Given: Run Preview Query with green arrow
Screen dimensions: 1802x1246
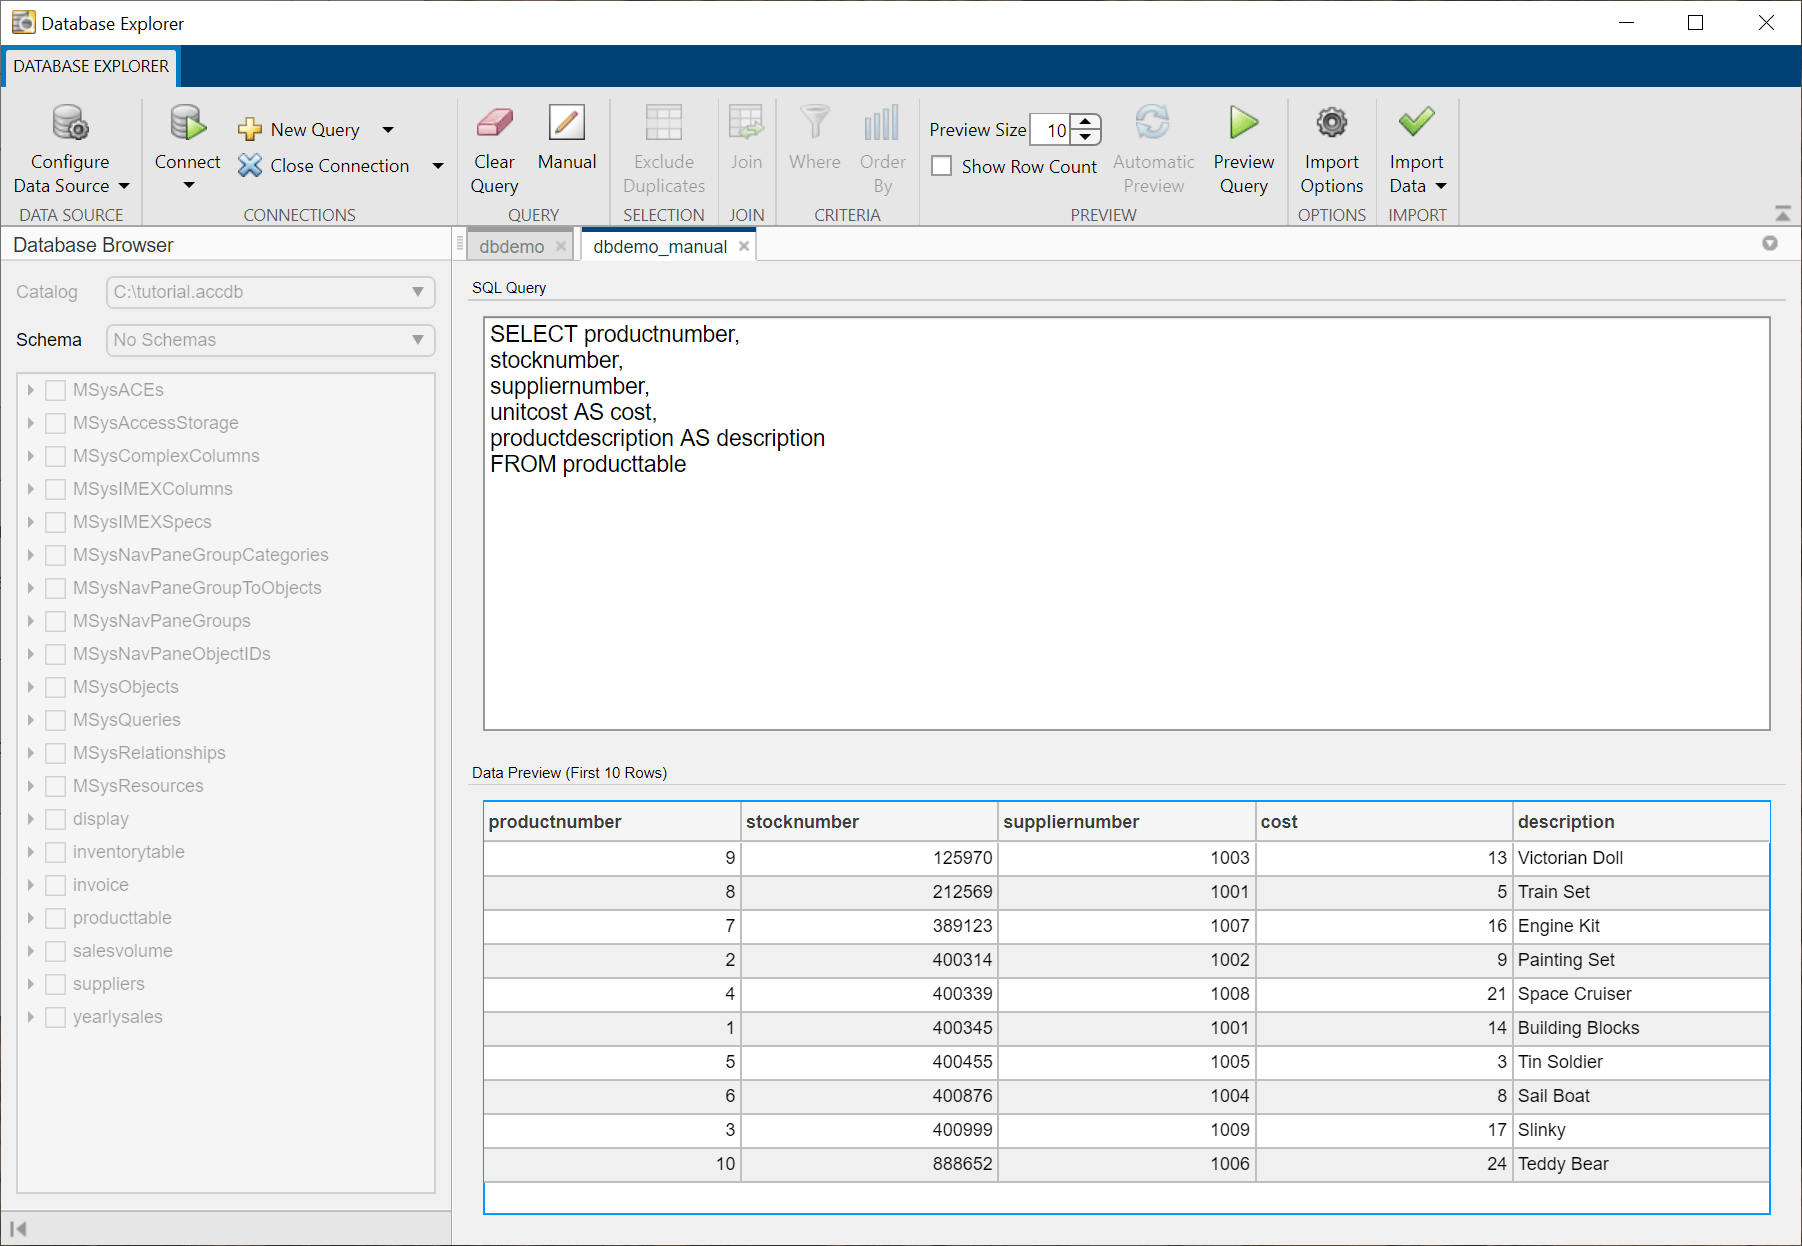Looking at the screenshot, I should [1243, 124].
